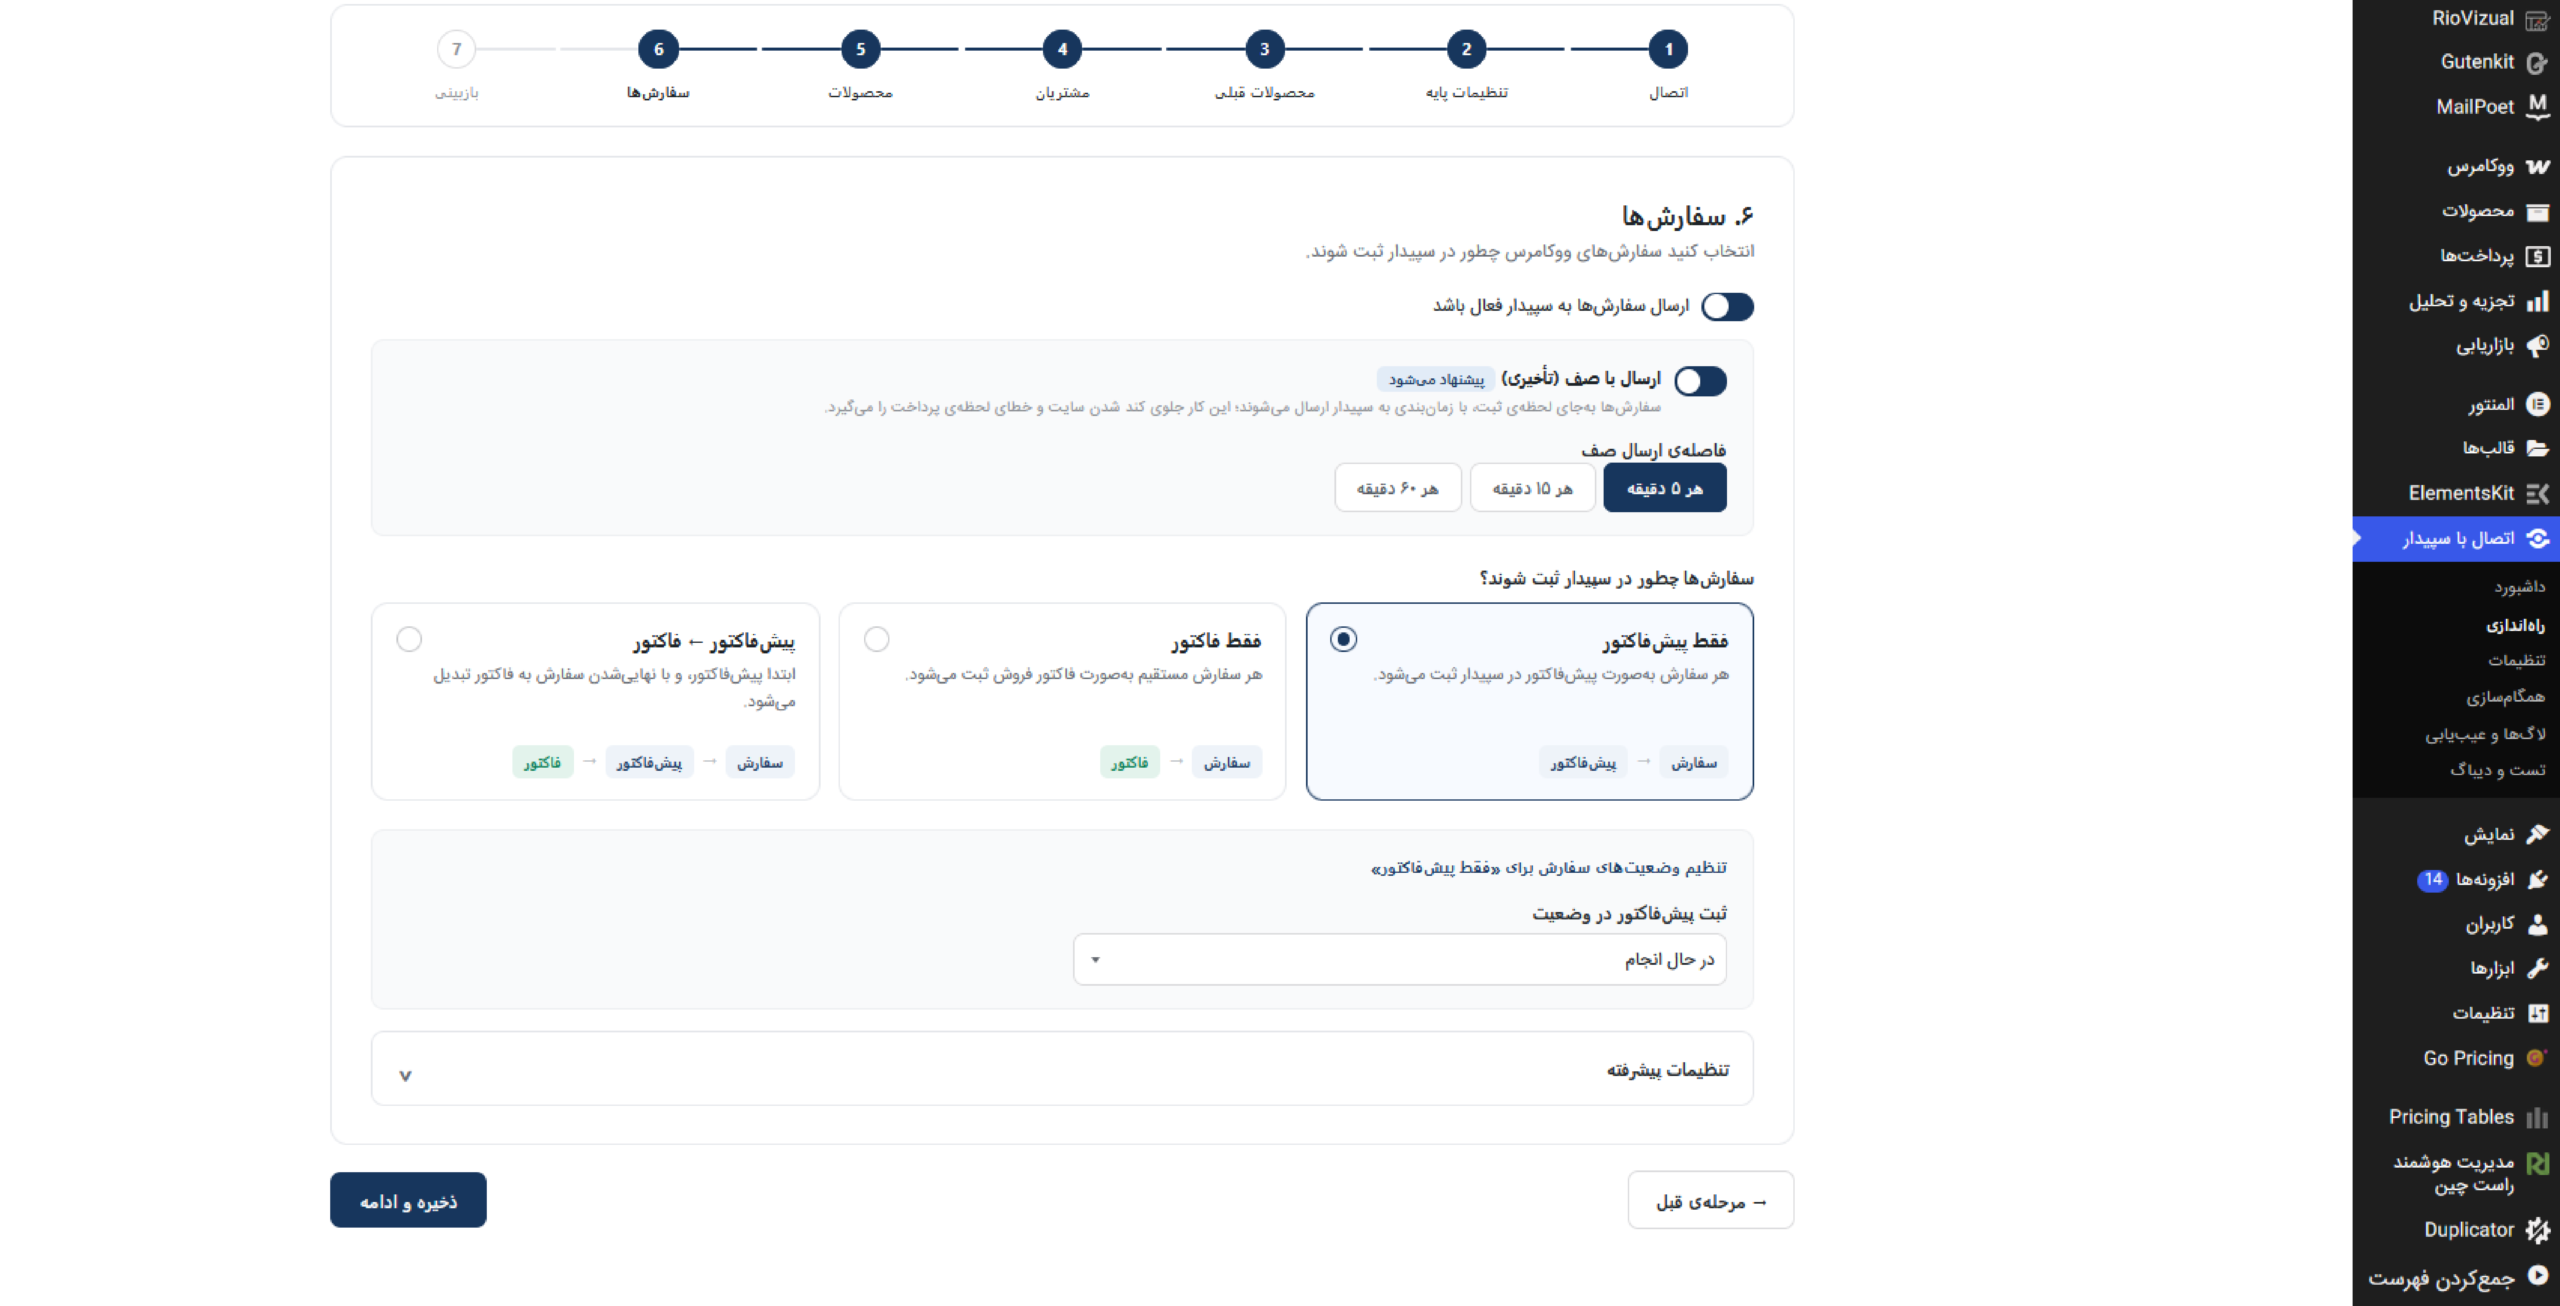This screenshot has height=1306, width=2560.
Task: Click the افزونه‌ها plugins icon
Action: pos(2537,879)
